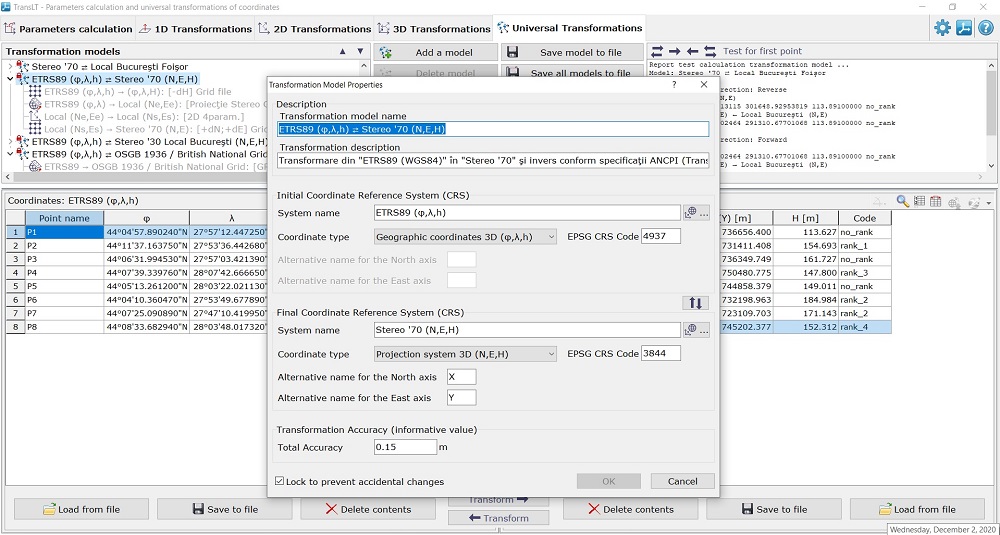Click the reversed double arrows test icon

click(710, 51)
